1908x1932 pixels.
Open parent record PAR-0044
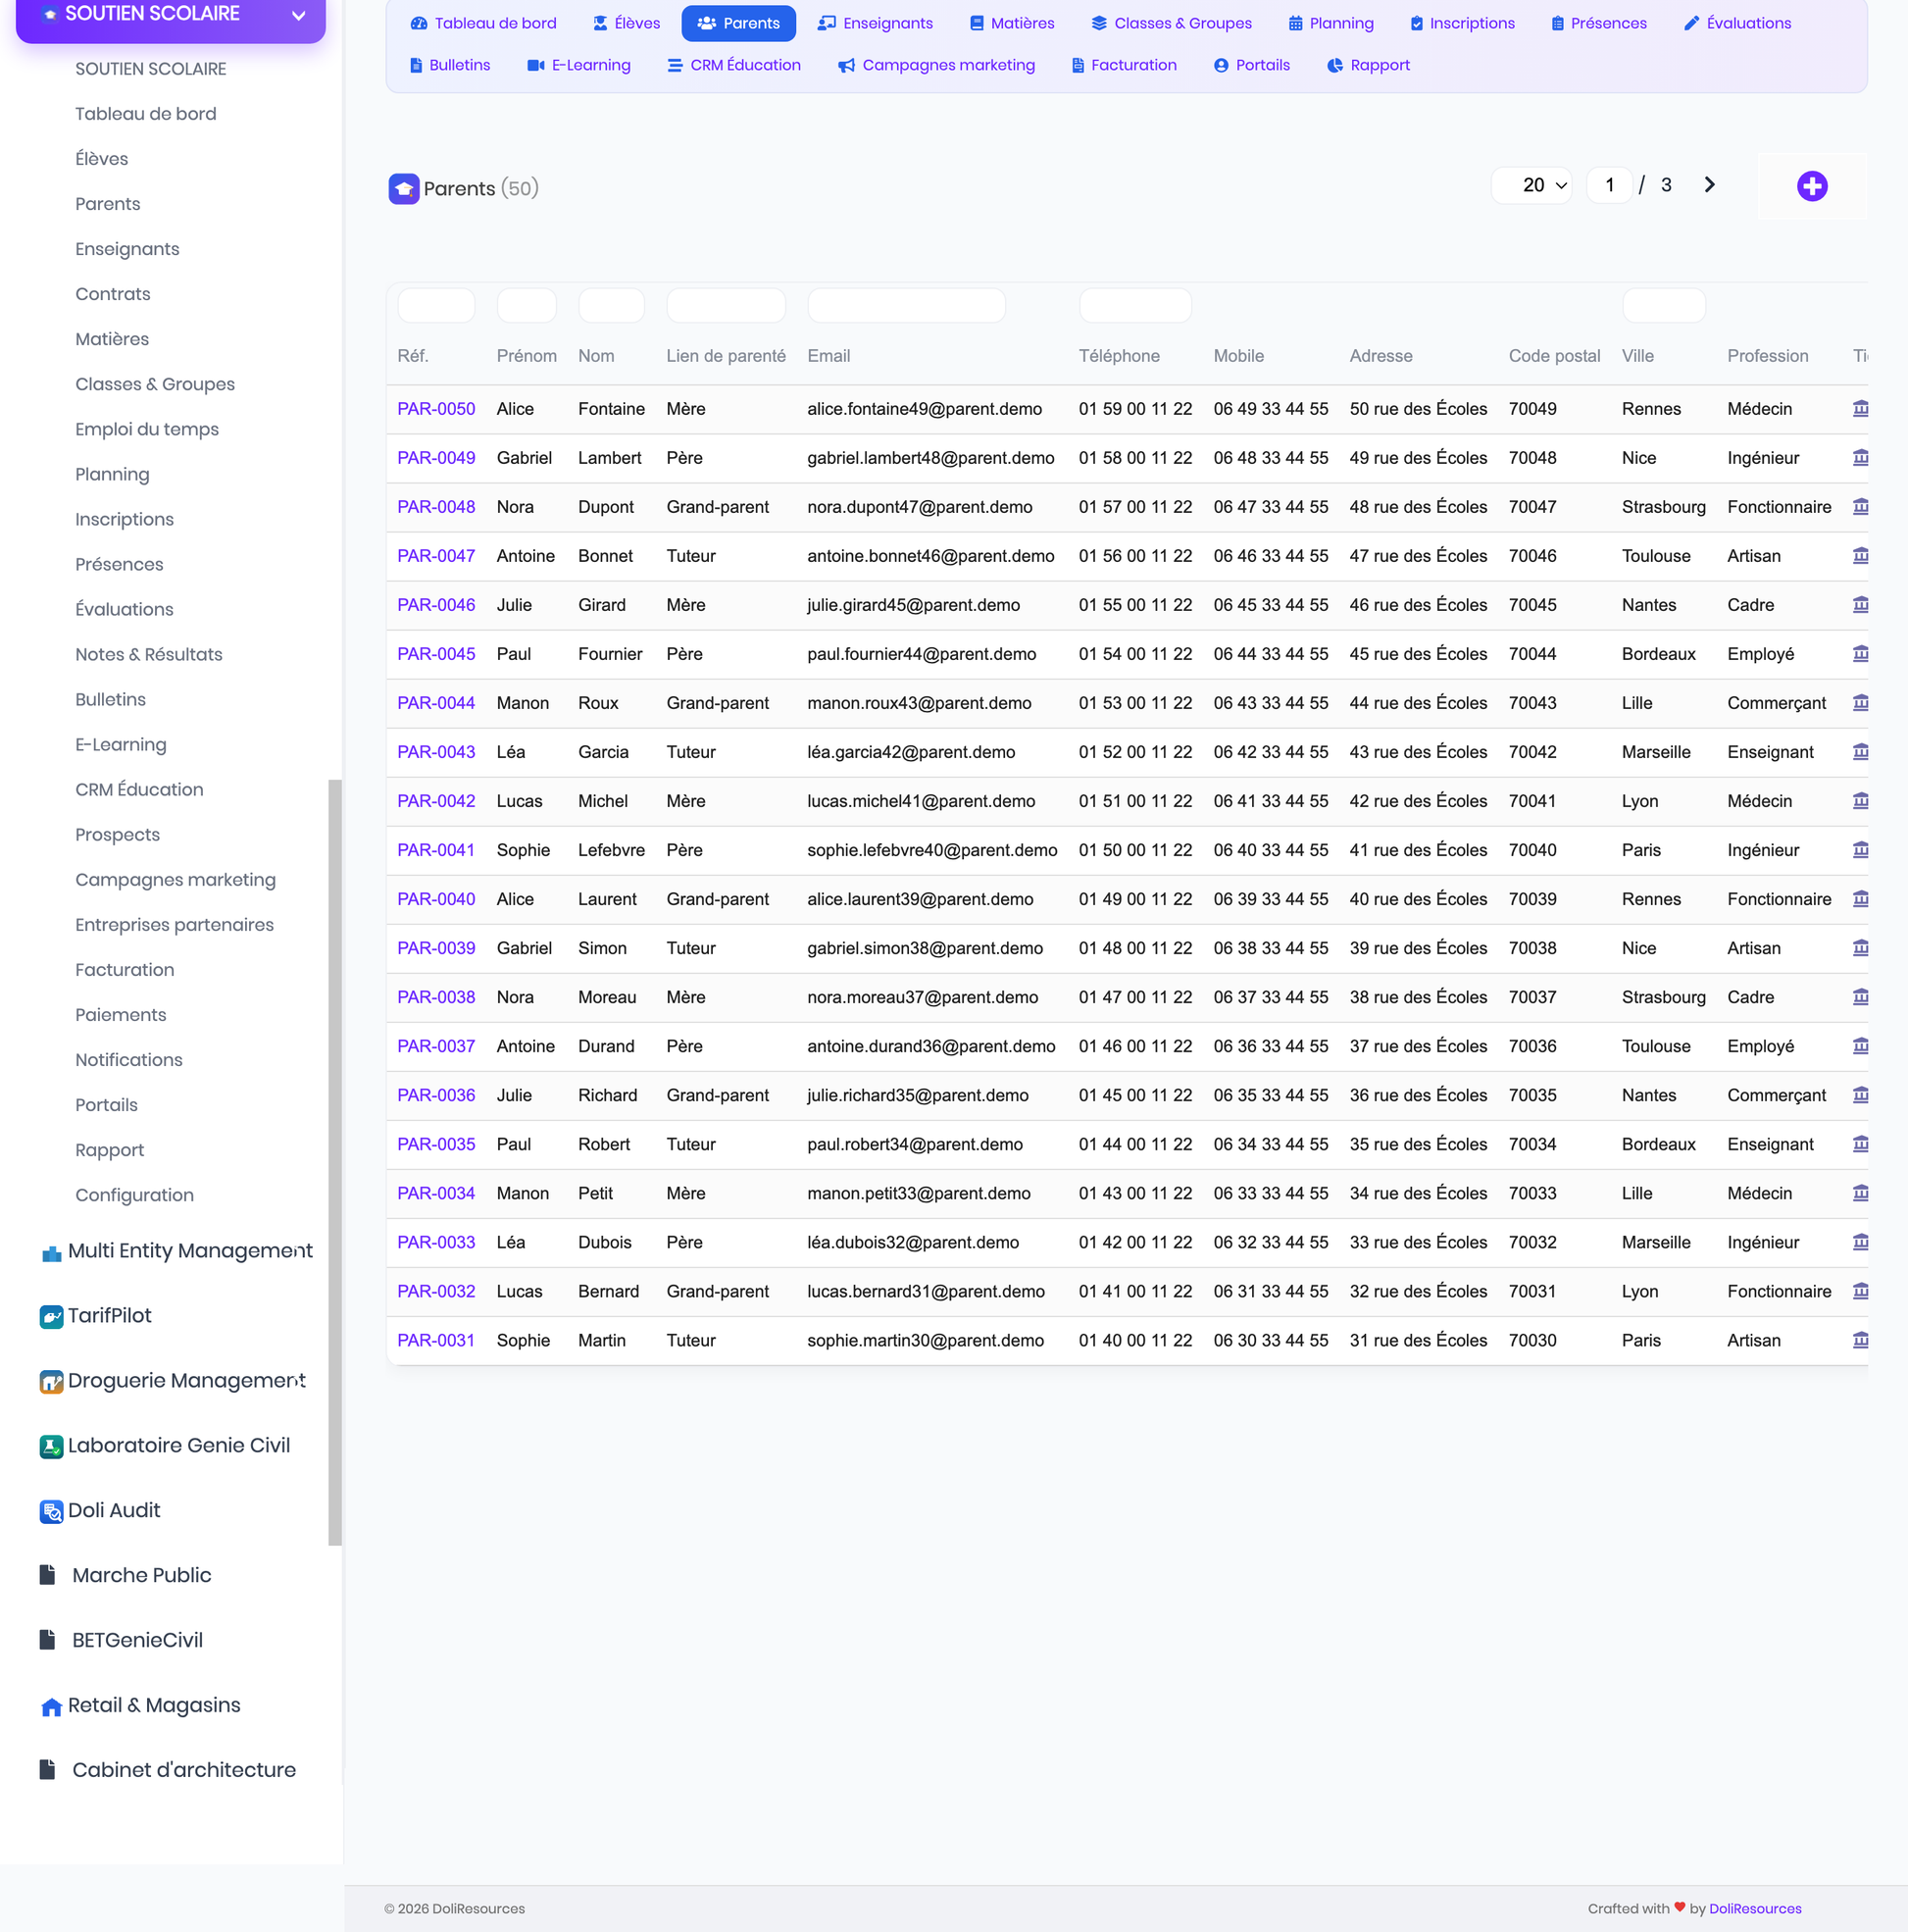[436, 703]
